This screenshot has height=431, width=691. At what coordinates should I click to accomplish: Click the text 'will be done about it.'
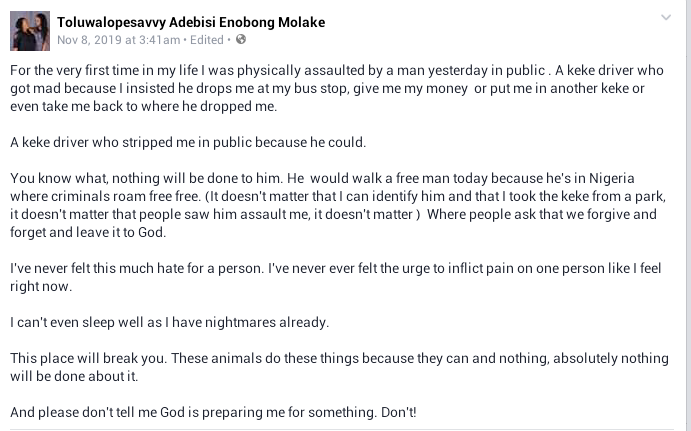[x=74, y=376]
